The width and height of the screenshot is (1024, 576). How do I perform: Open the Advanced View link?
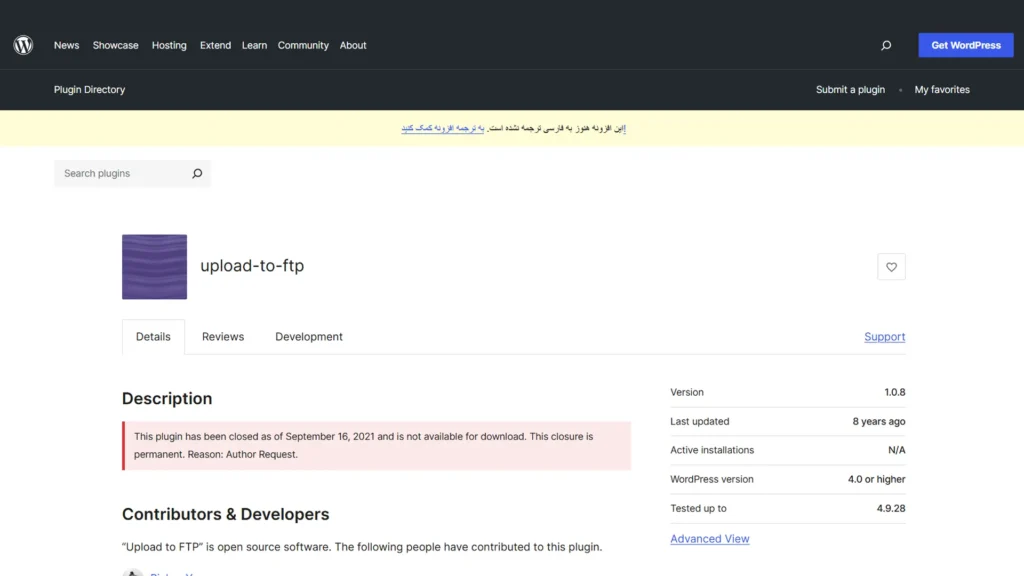click(709, 539)
